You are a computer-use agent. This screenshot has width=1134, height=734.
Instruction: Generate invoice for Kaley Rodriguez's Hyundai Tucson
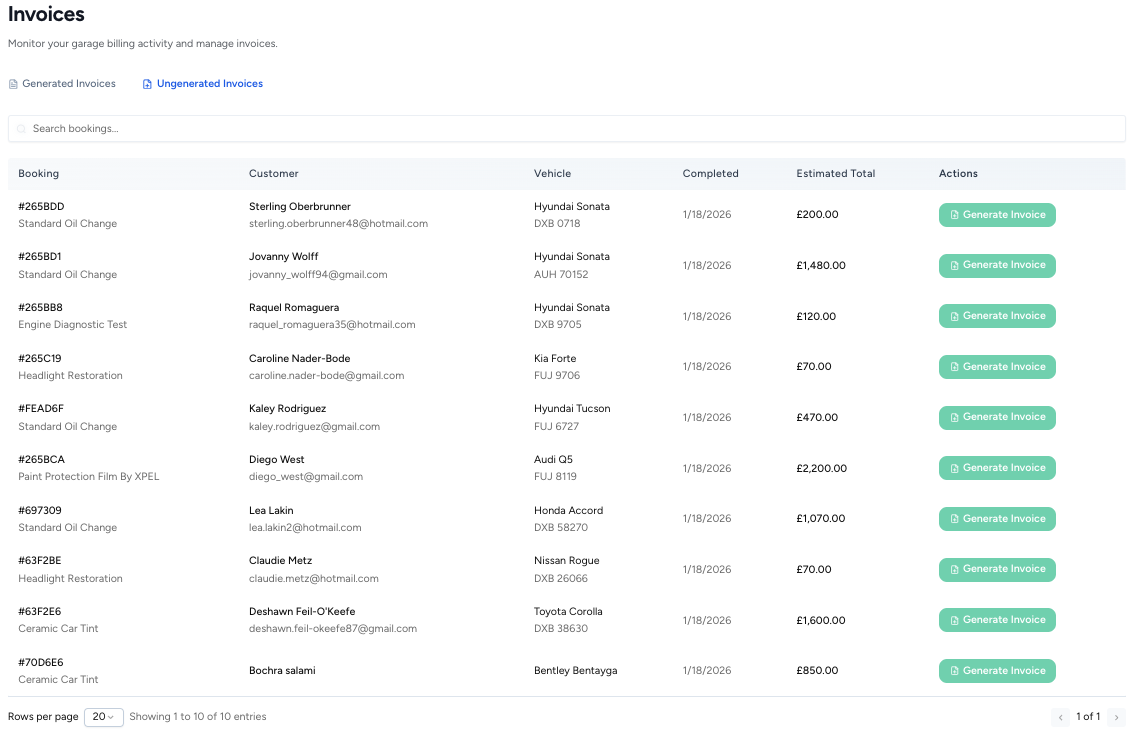point(997,417)
